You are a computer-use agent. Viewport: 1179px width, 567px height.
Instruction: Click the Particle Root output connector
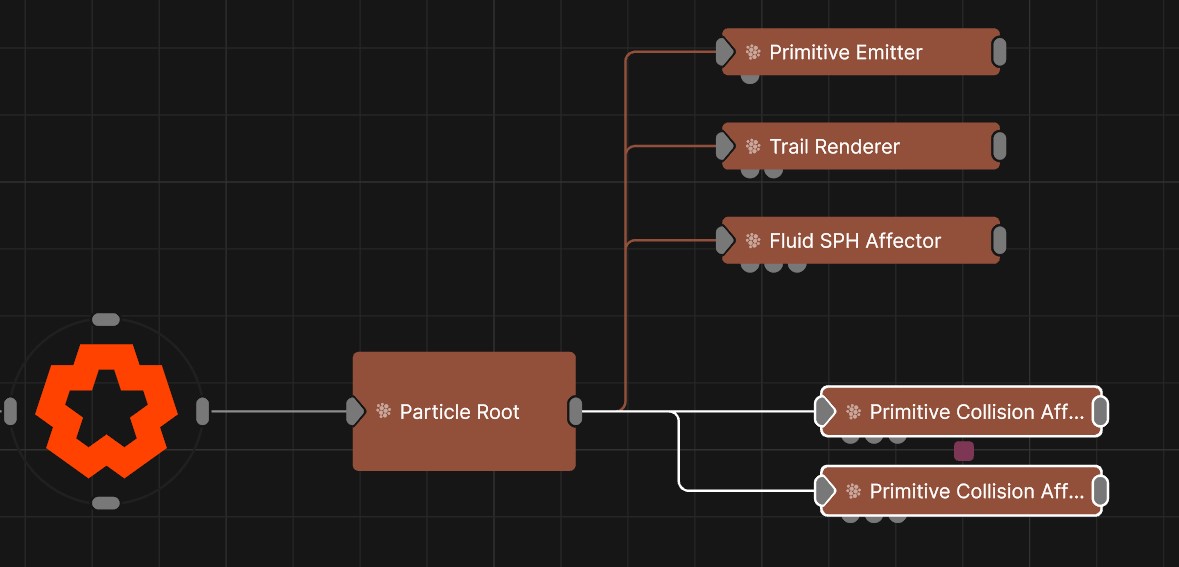point(576,411)
